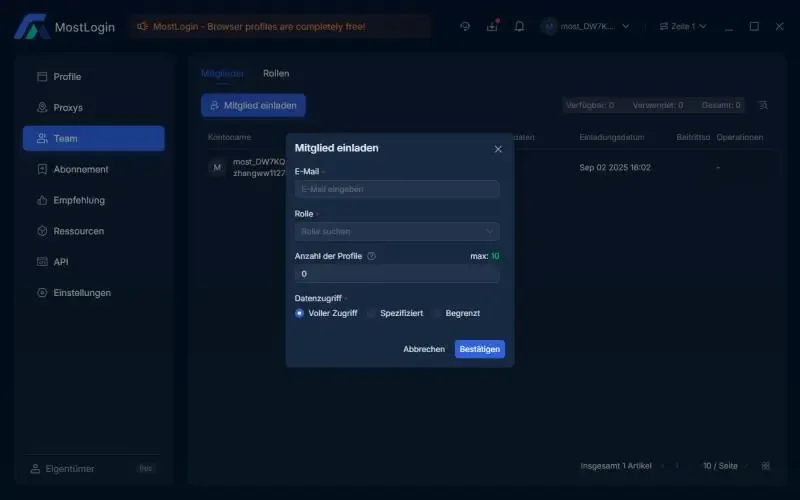This screenshot has width=800, height=500.
Task: Select the Team sidebar item
Action: point(93,138)
